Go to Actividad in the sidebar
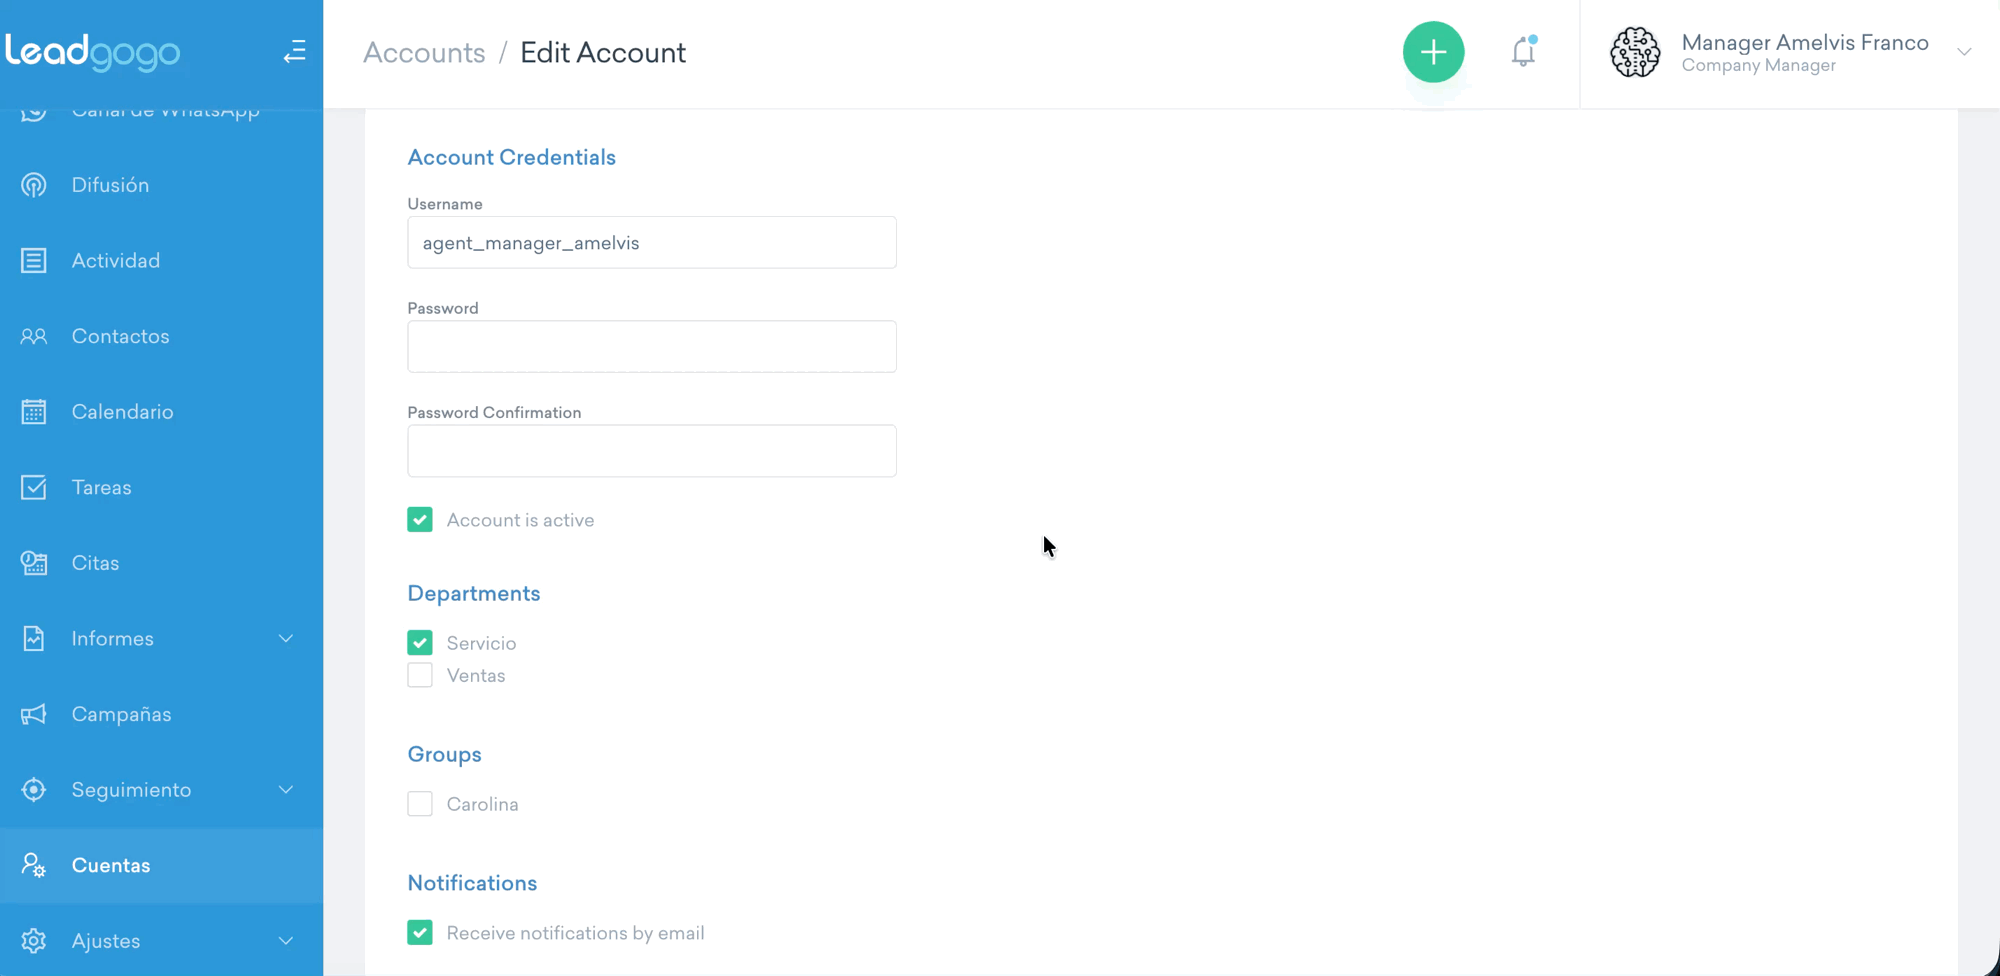 coord(115,261)
